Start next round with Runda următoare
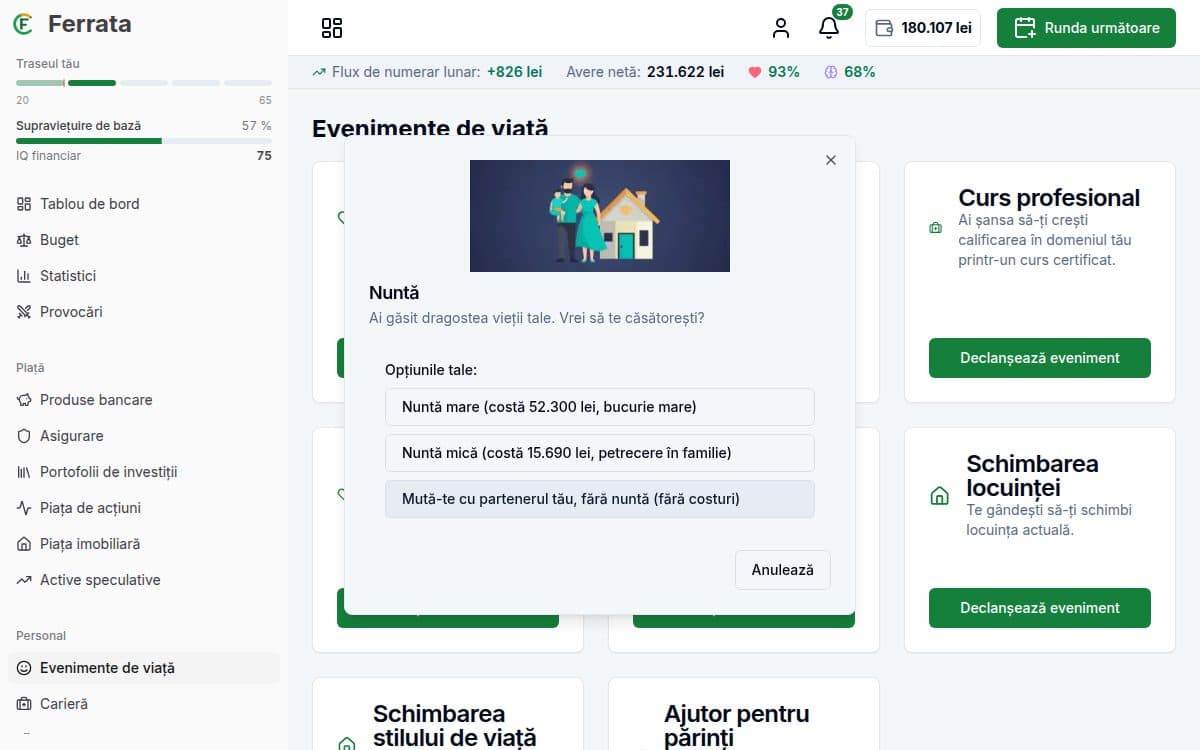The image size is (1200, 750). [x=1086, y=28]
